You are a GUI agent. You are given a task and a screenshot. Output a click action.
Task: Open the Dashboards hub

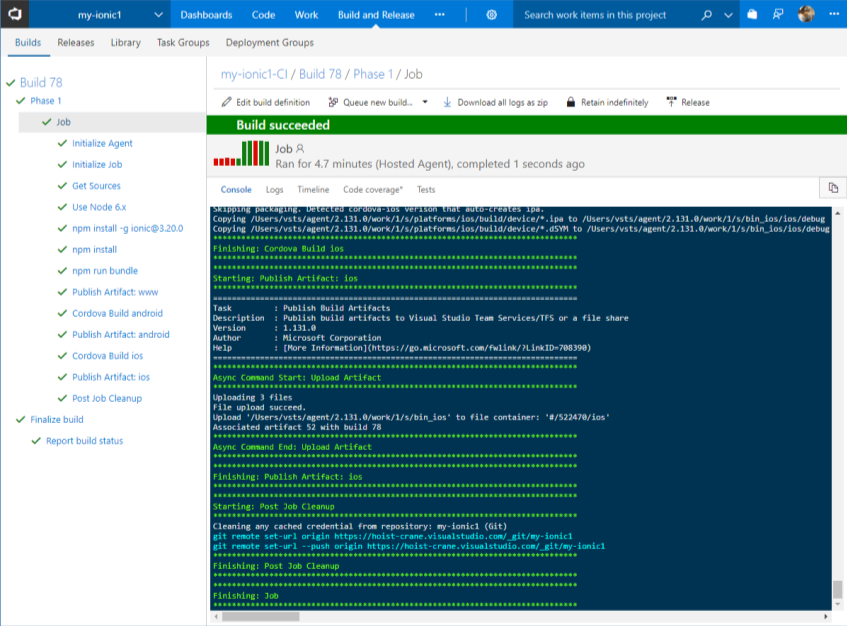[x=206, y=15]
